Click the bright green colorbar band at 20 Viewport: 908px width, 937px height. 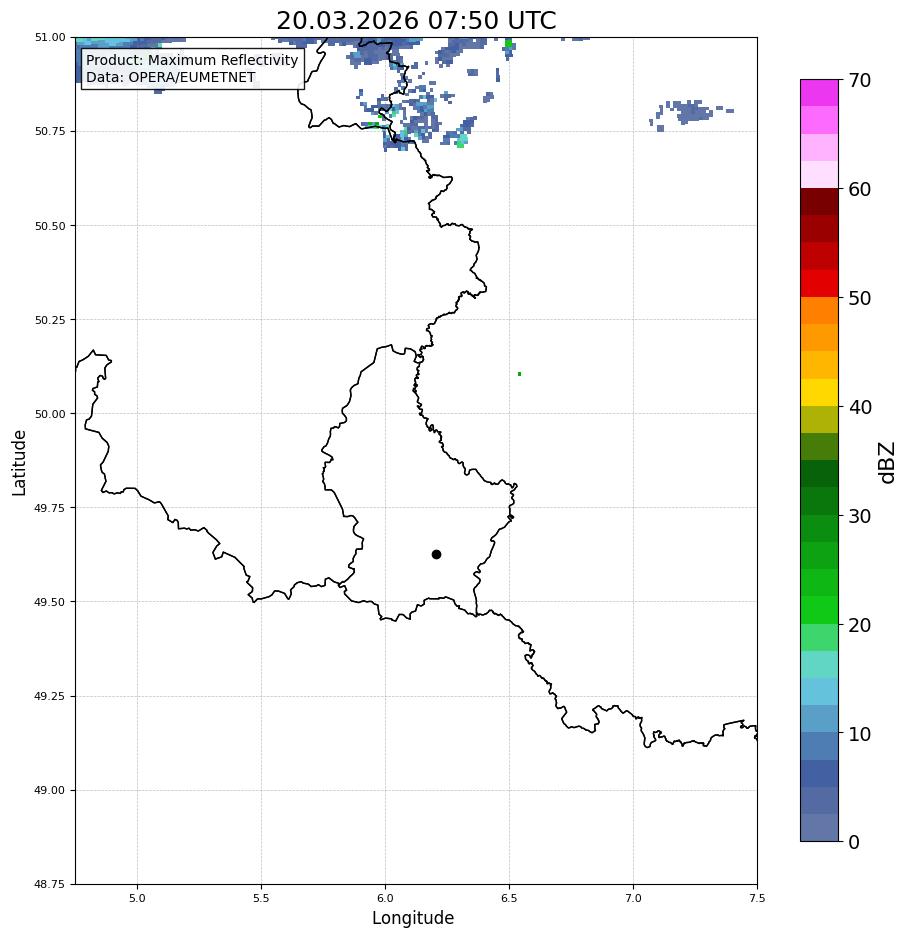click(820, 610)
